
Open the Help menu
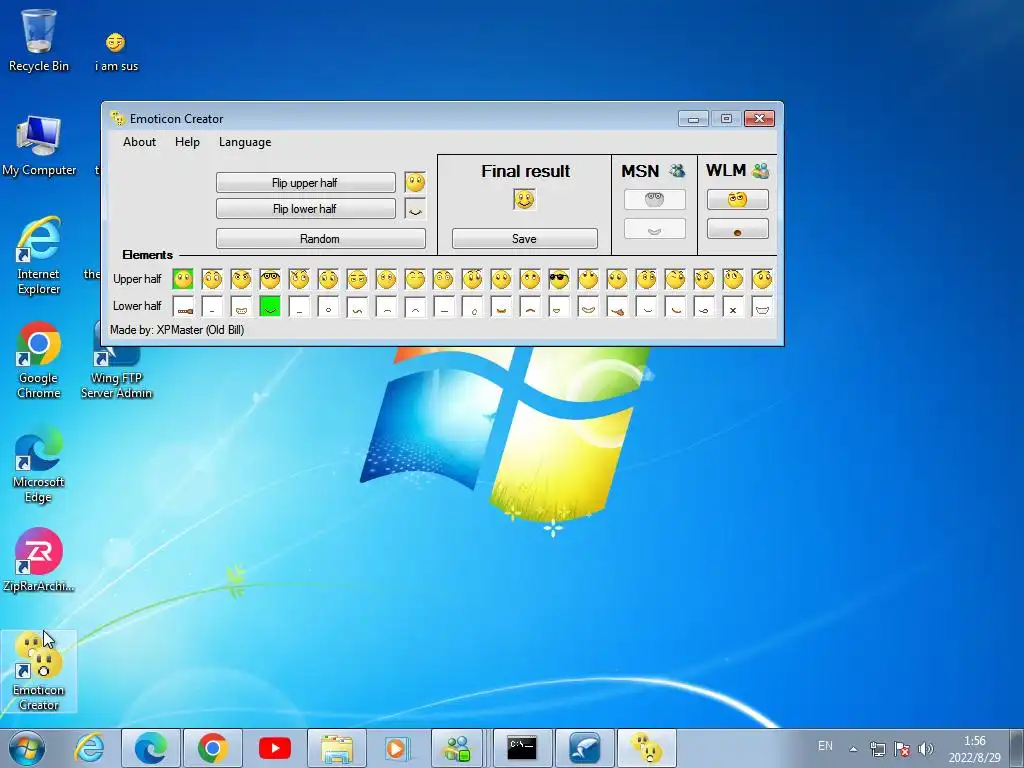187,142
